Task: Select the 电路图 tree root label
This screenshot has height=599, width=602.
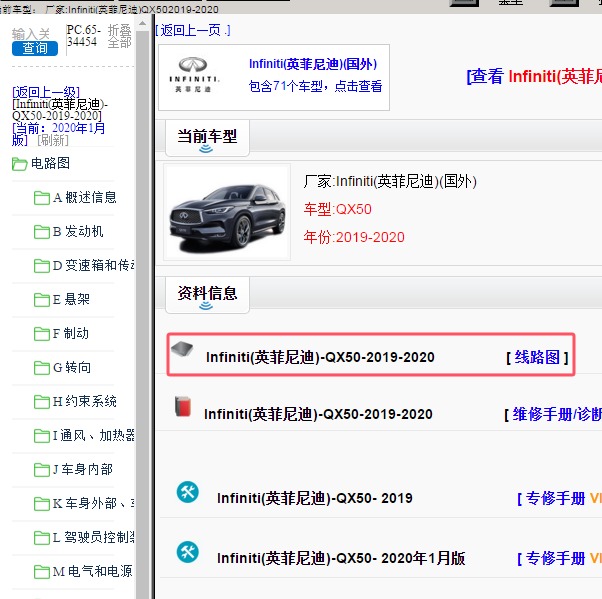Action: click(50, 163)
